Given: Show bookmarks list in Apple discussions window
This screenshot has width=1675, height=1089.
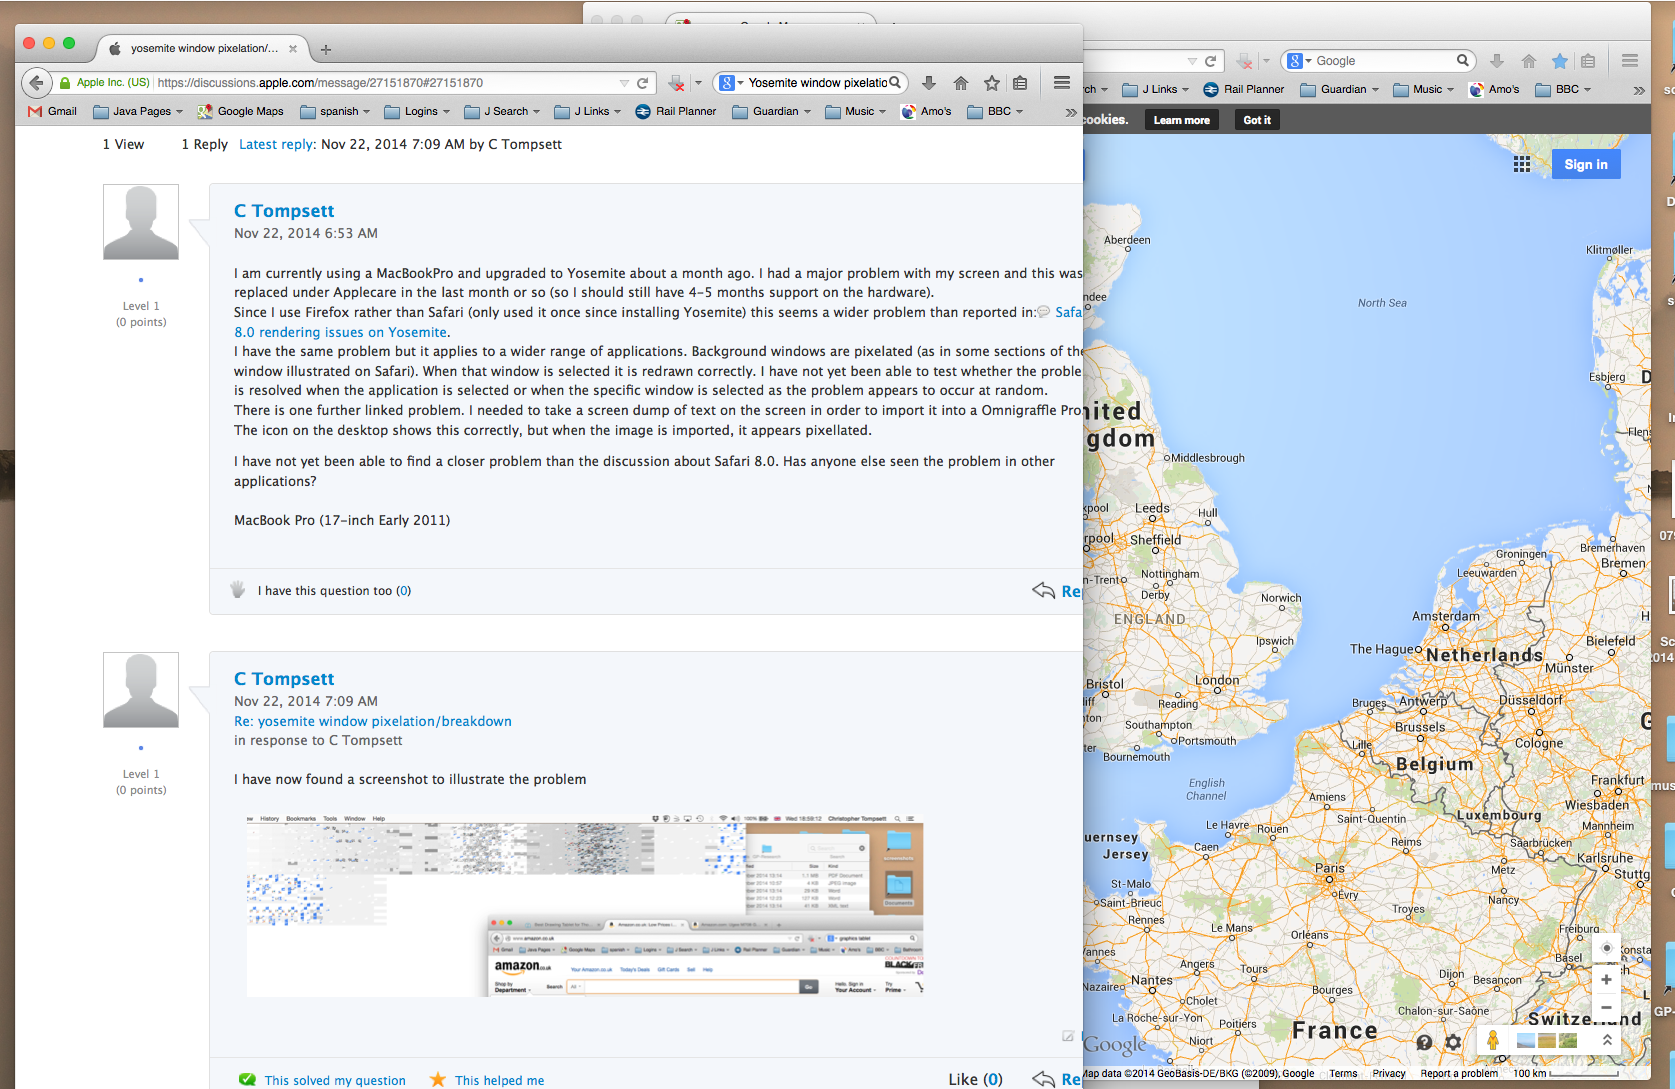Looking at the screenshot, I should [x=1020, y=83].
